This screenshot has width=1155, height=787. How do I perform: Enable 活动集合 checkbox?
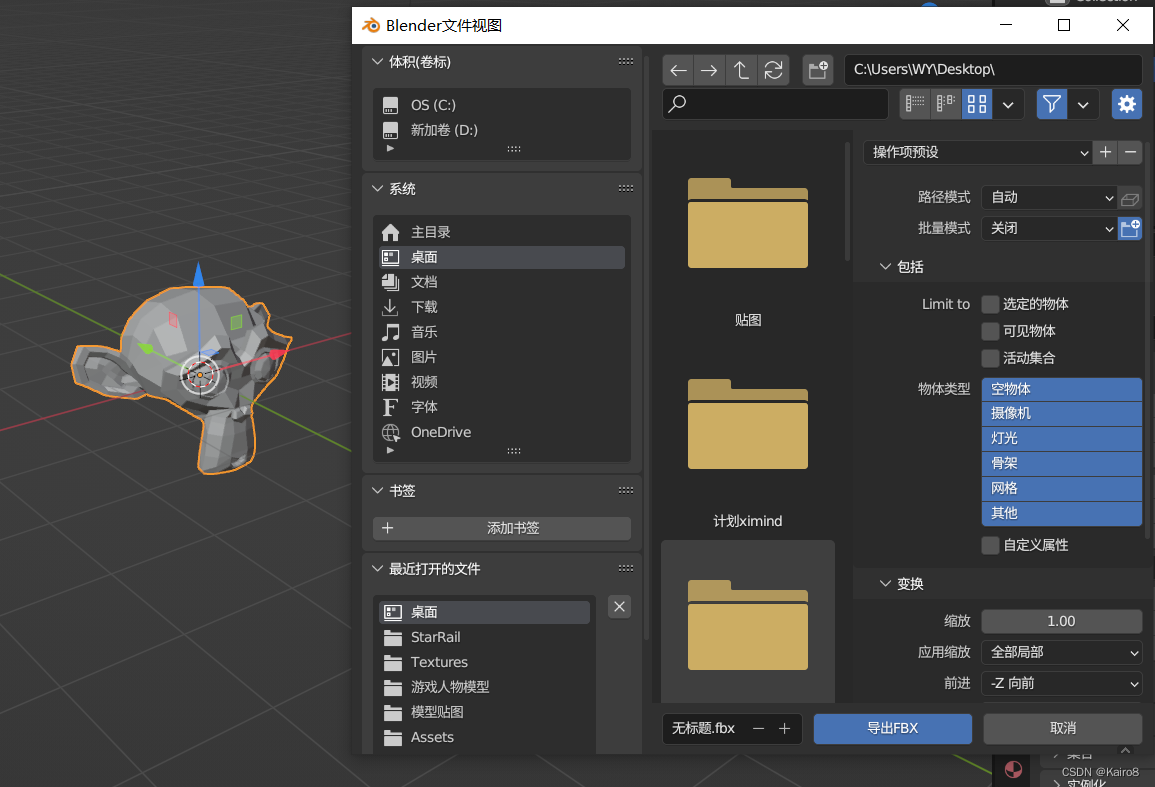tap(991, 359)
